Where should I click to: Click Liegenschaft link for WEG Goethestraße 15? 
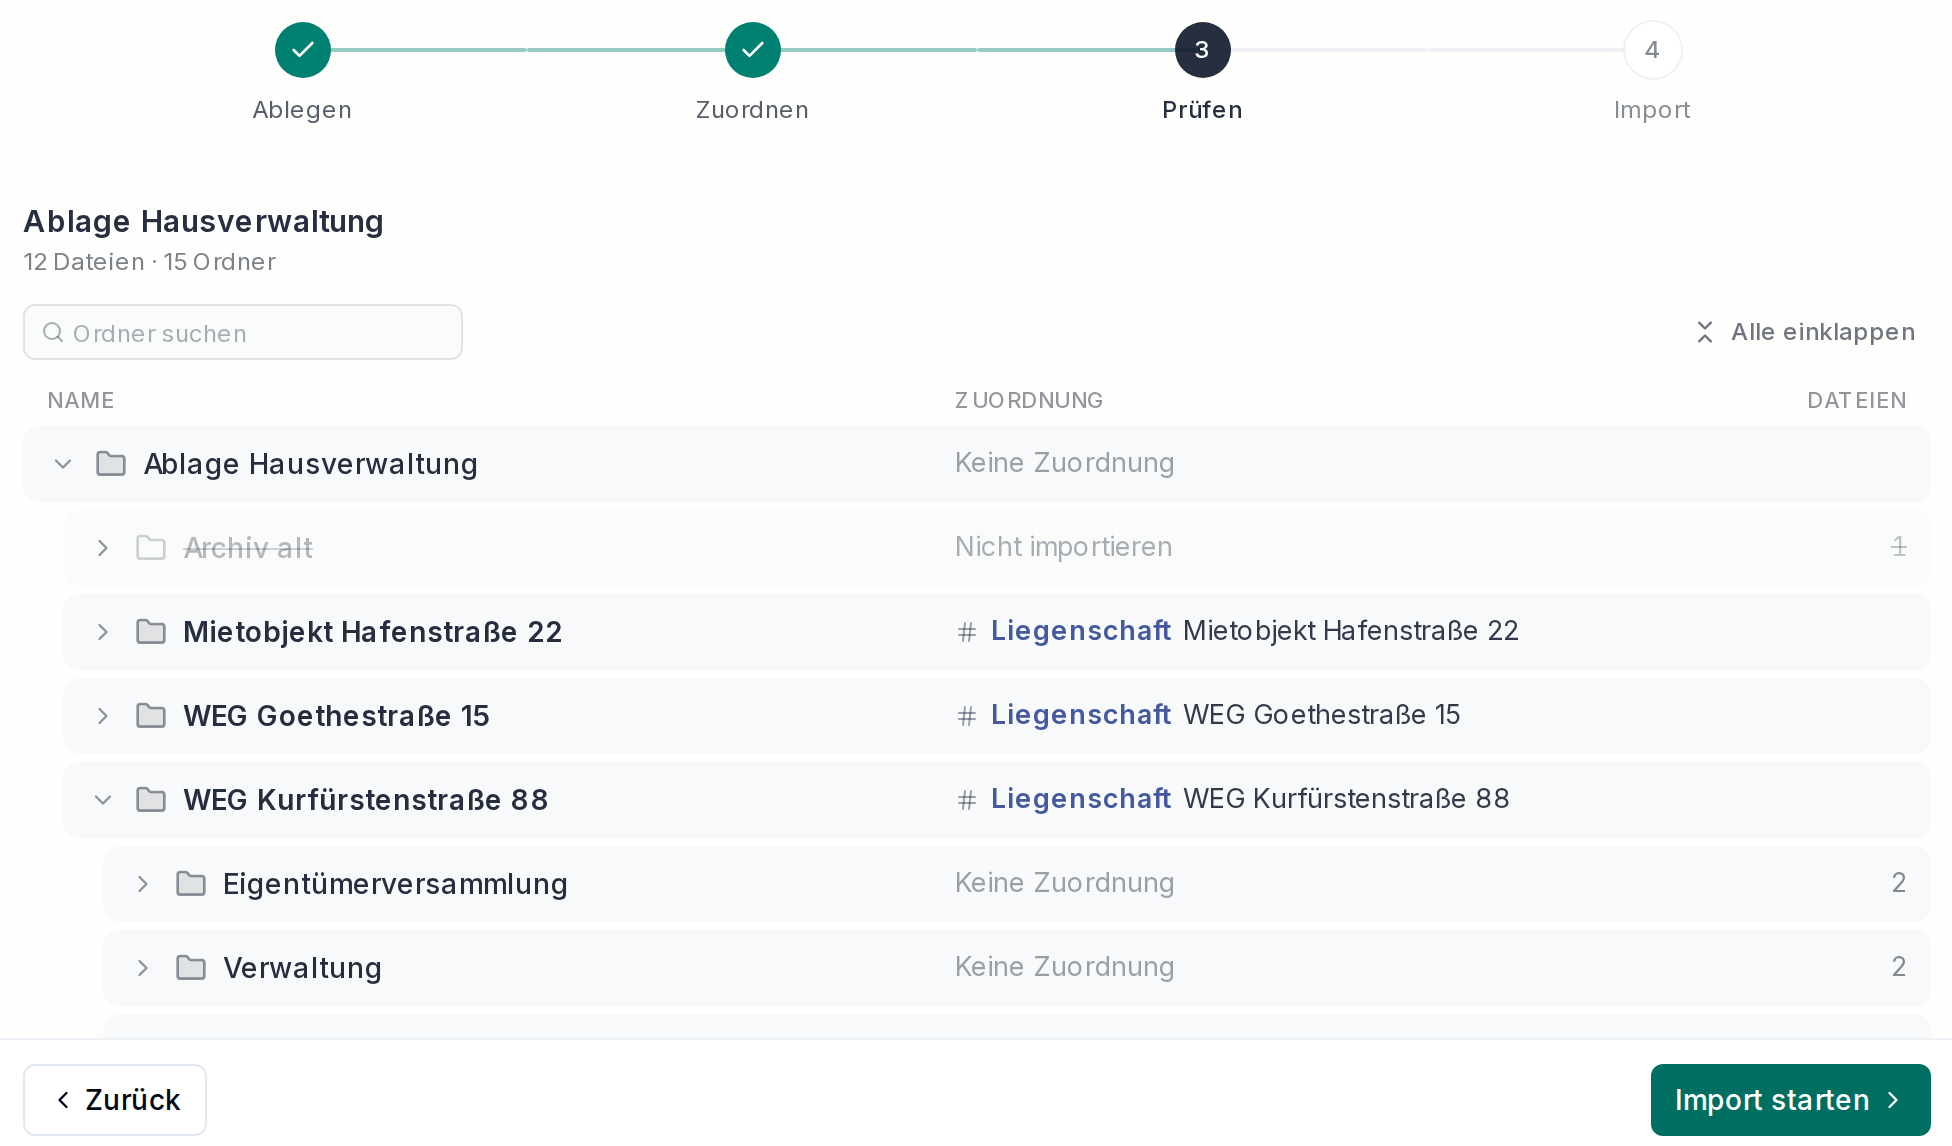1080,715
